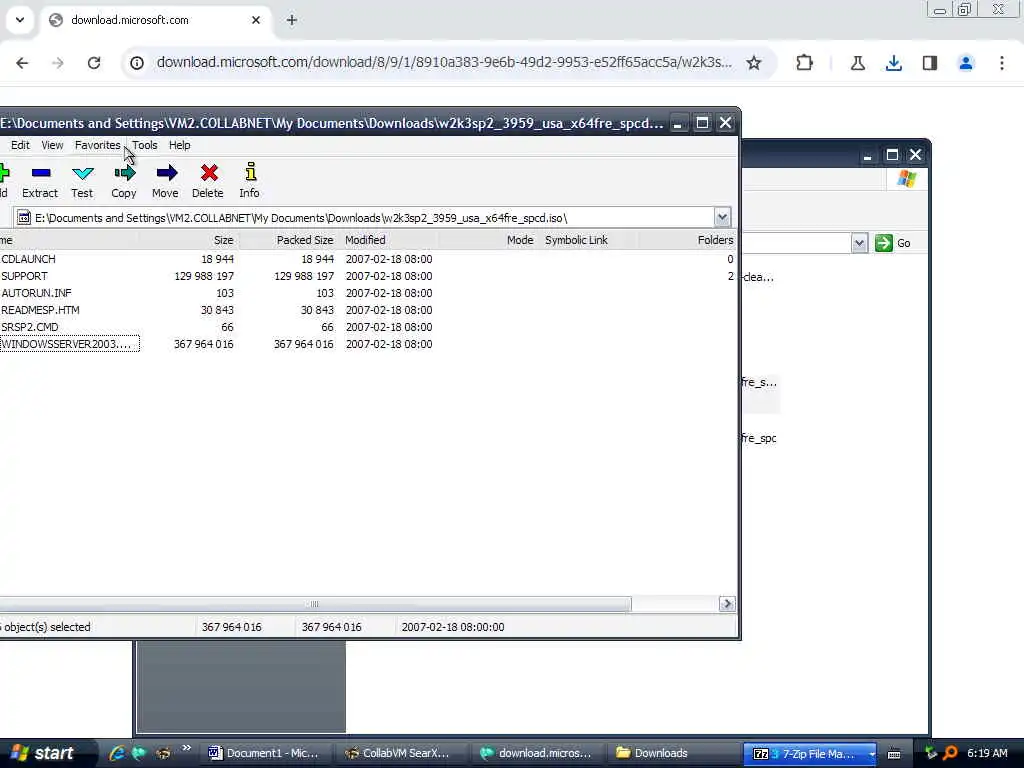Open Chrome downloads icon
Screen dimensions: 1024x768
coord(894,63)
